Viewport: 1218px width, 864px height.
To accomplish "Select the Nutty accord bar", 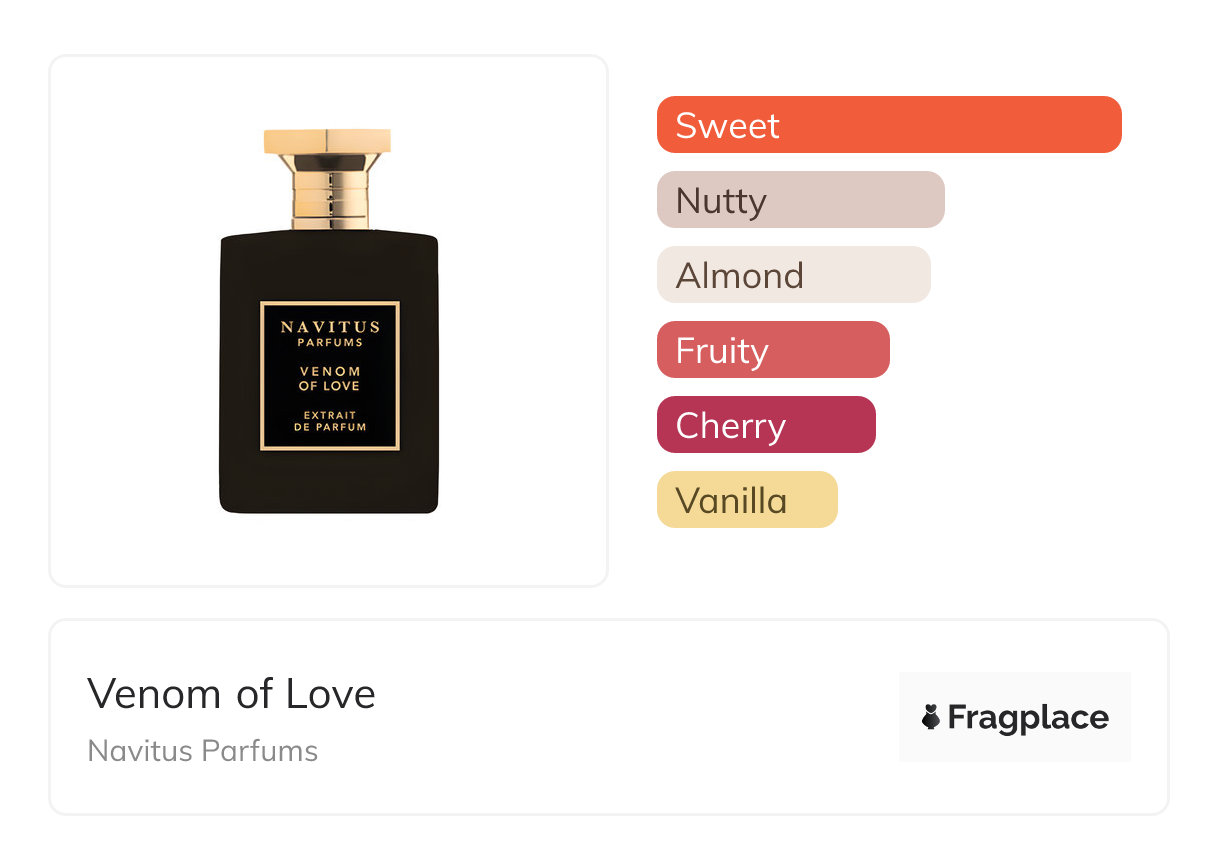I will (800, 200).
